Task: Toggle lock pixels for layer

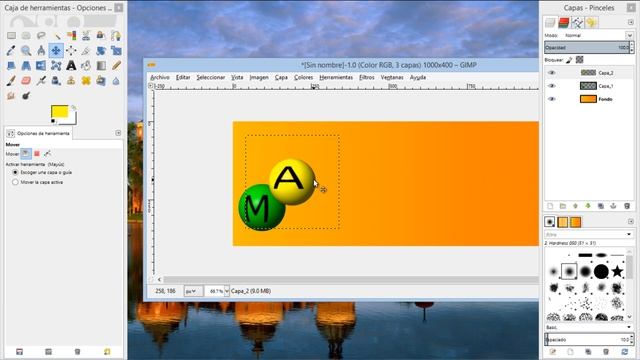Action: tap(569, 60)
